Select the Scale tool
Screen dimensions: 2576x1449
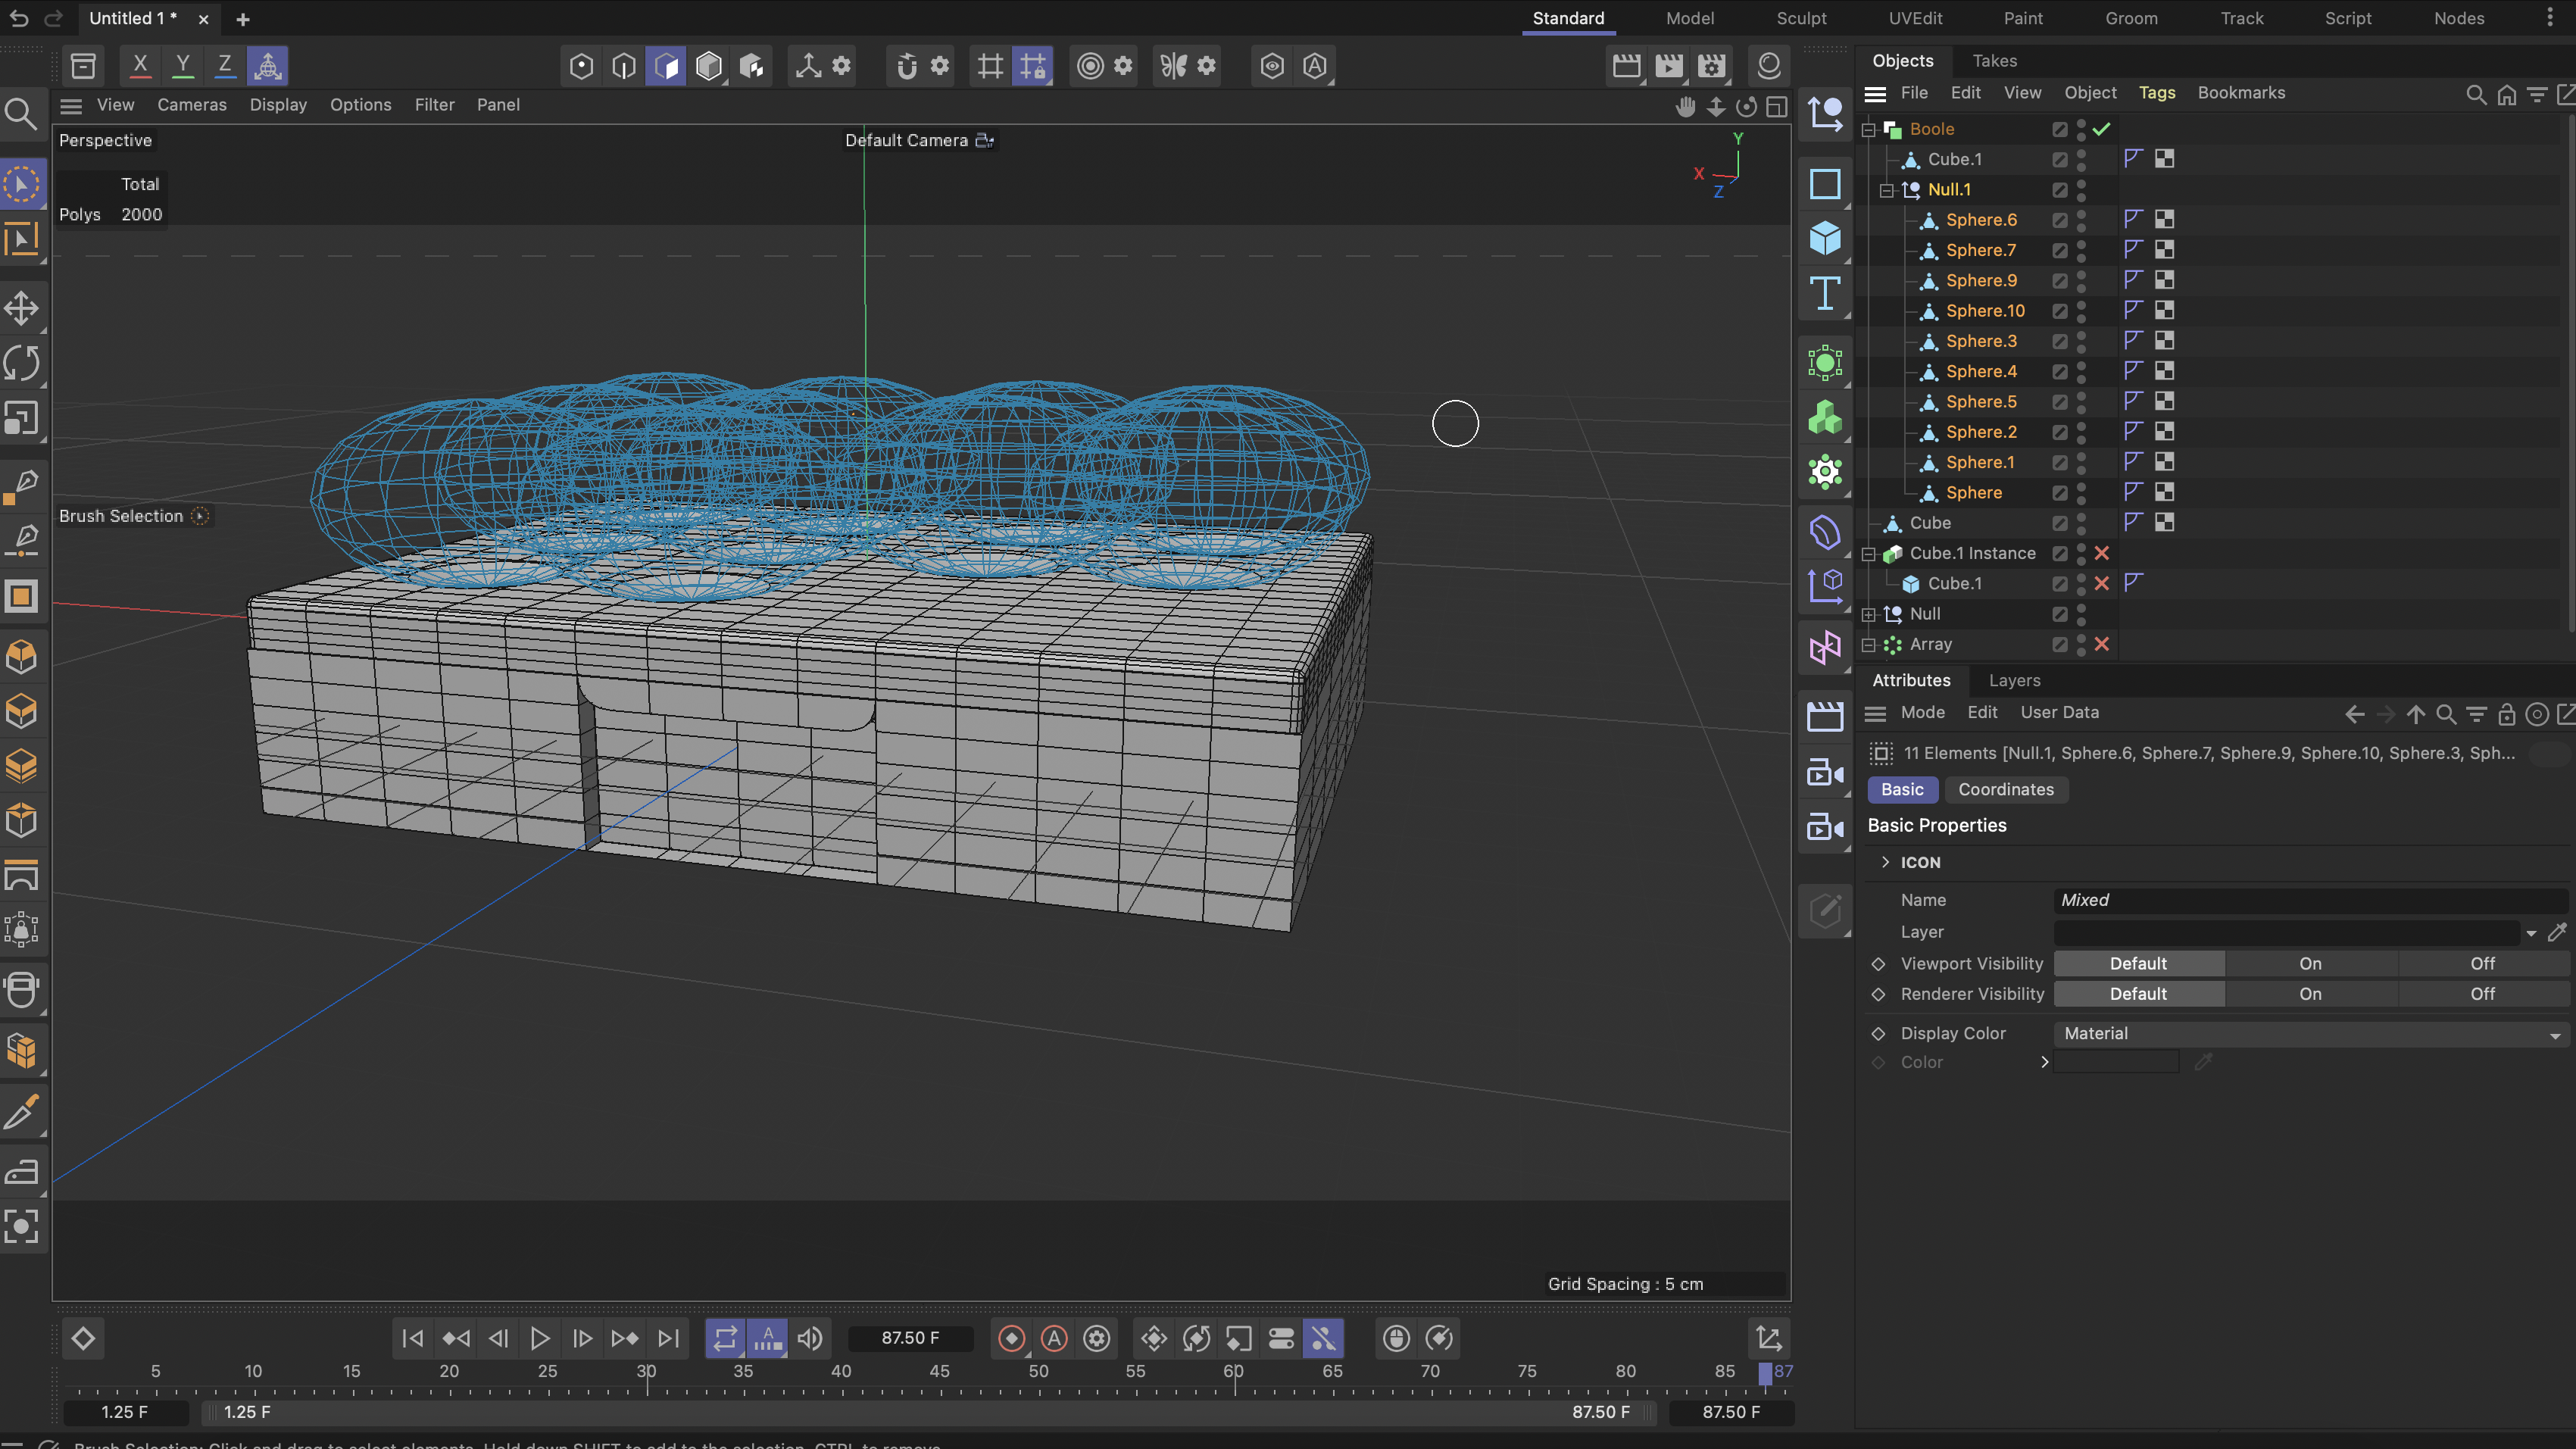pyautogui.click(x=22, y=418)
